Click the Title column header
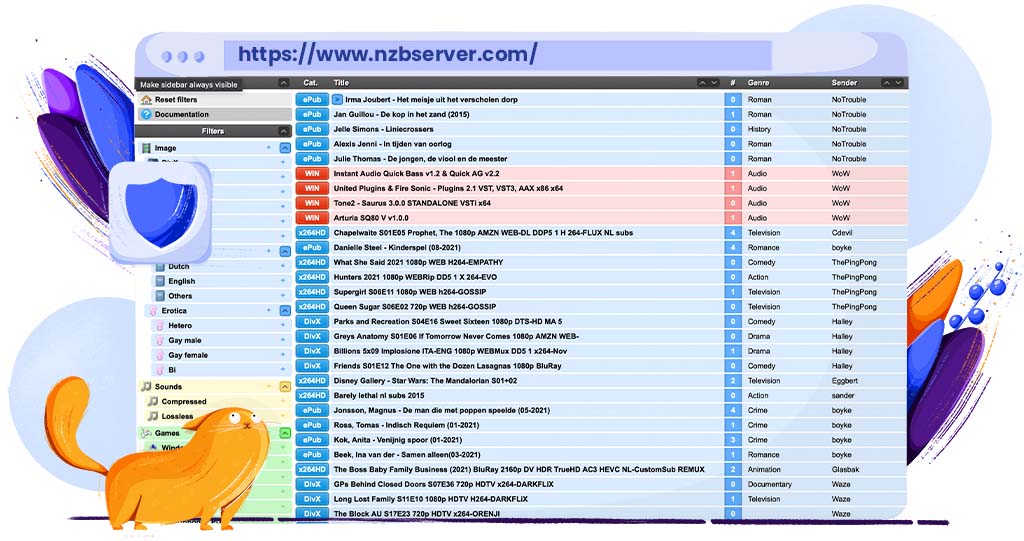This screenshot has width=1024, height=541. (x=341, y=83)
